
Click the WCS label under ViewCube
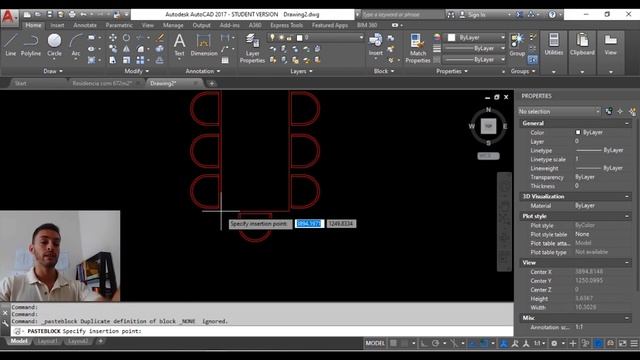488,156
